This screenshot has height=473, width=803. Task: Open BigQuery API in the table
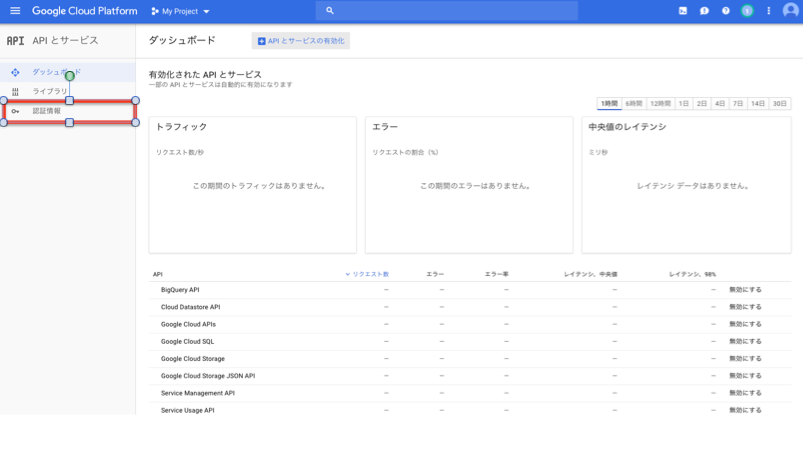180,290
